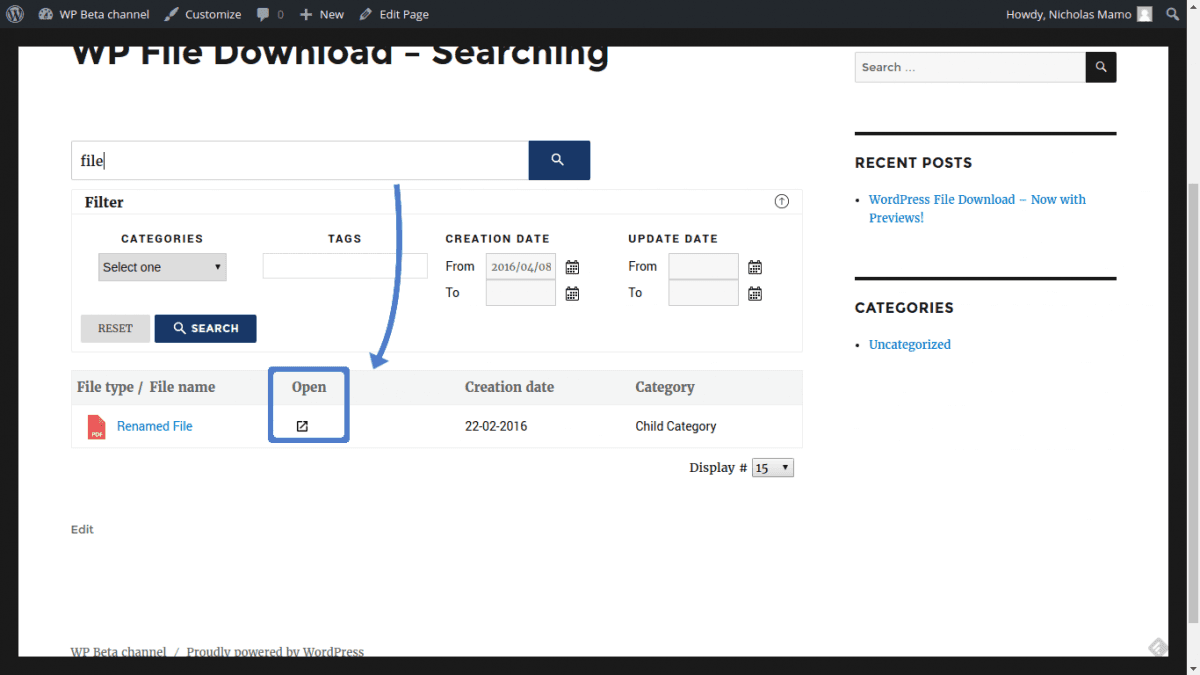The height and width of the screenshot is (675, 1200).
Task: Expand the Categories 'Select one' dropdown
Action: click(x=163, y=267)
